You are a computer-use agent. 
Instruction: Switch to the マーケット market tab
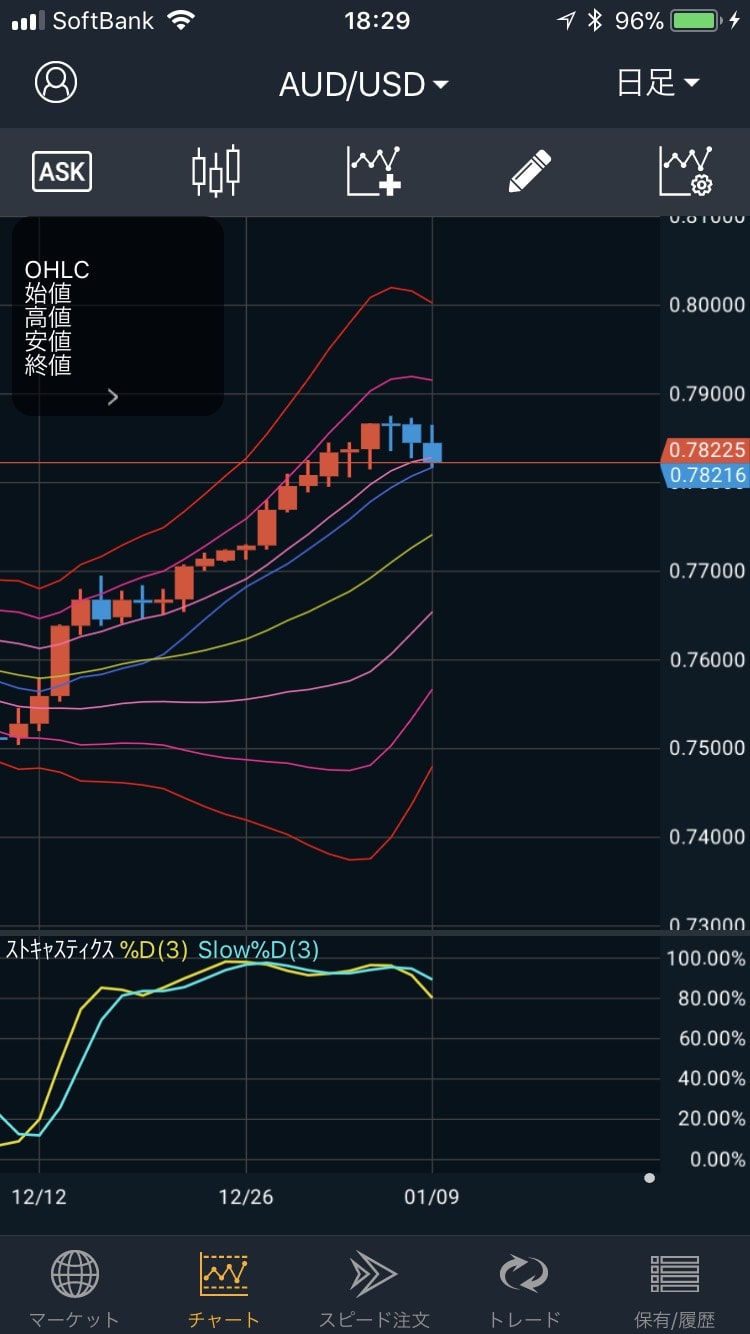pyautogui.click(x=74, y=1289)
